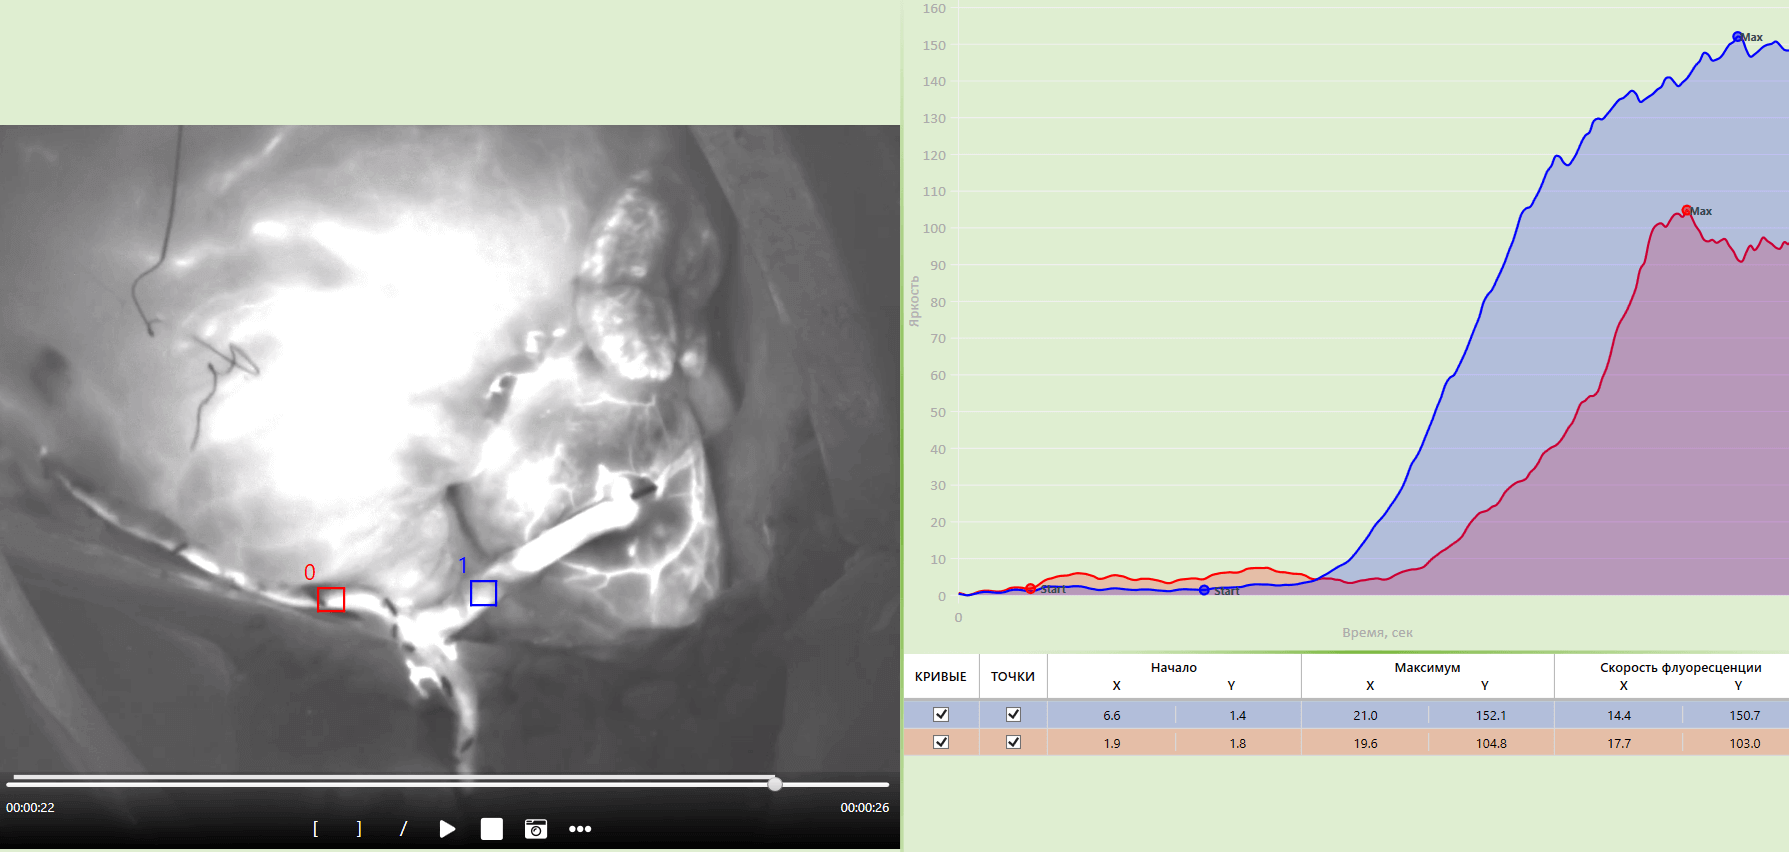Click the video seek slider thumb
Screen dimensions: 1789x852
coord(775,784)
